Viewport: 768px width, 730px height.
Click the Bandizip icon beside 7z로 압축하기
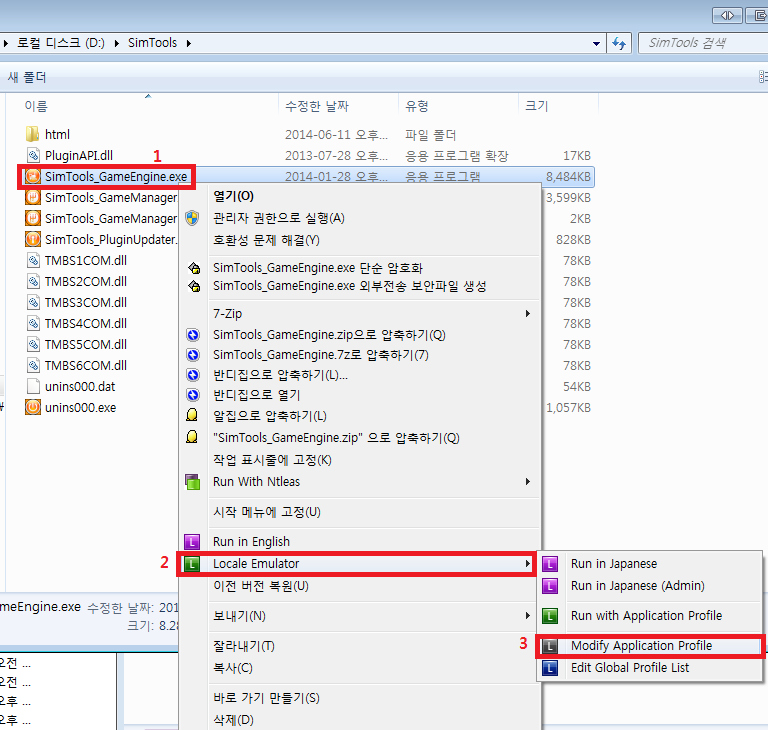click(193, 355)
